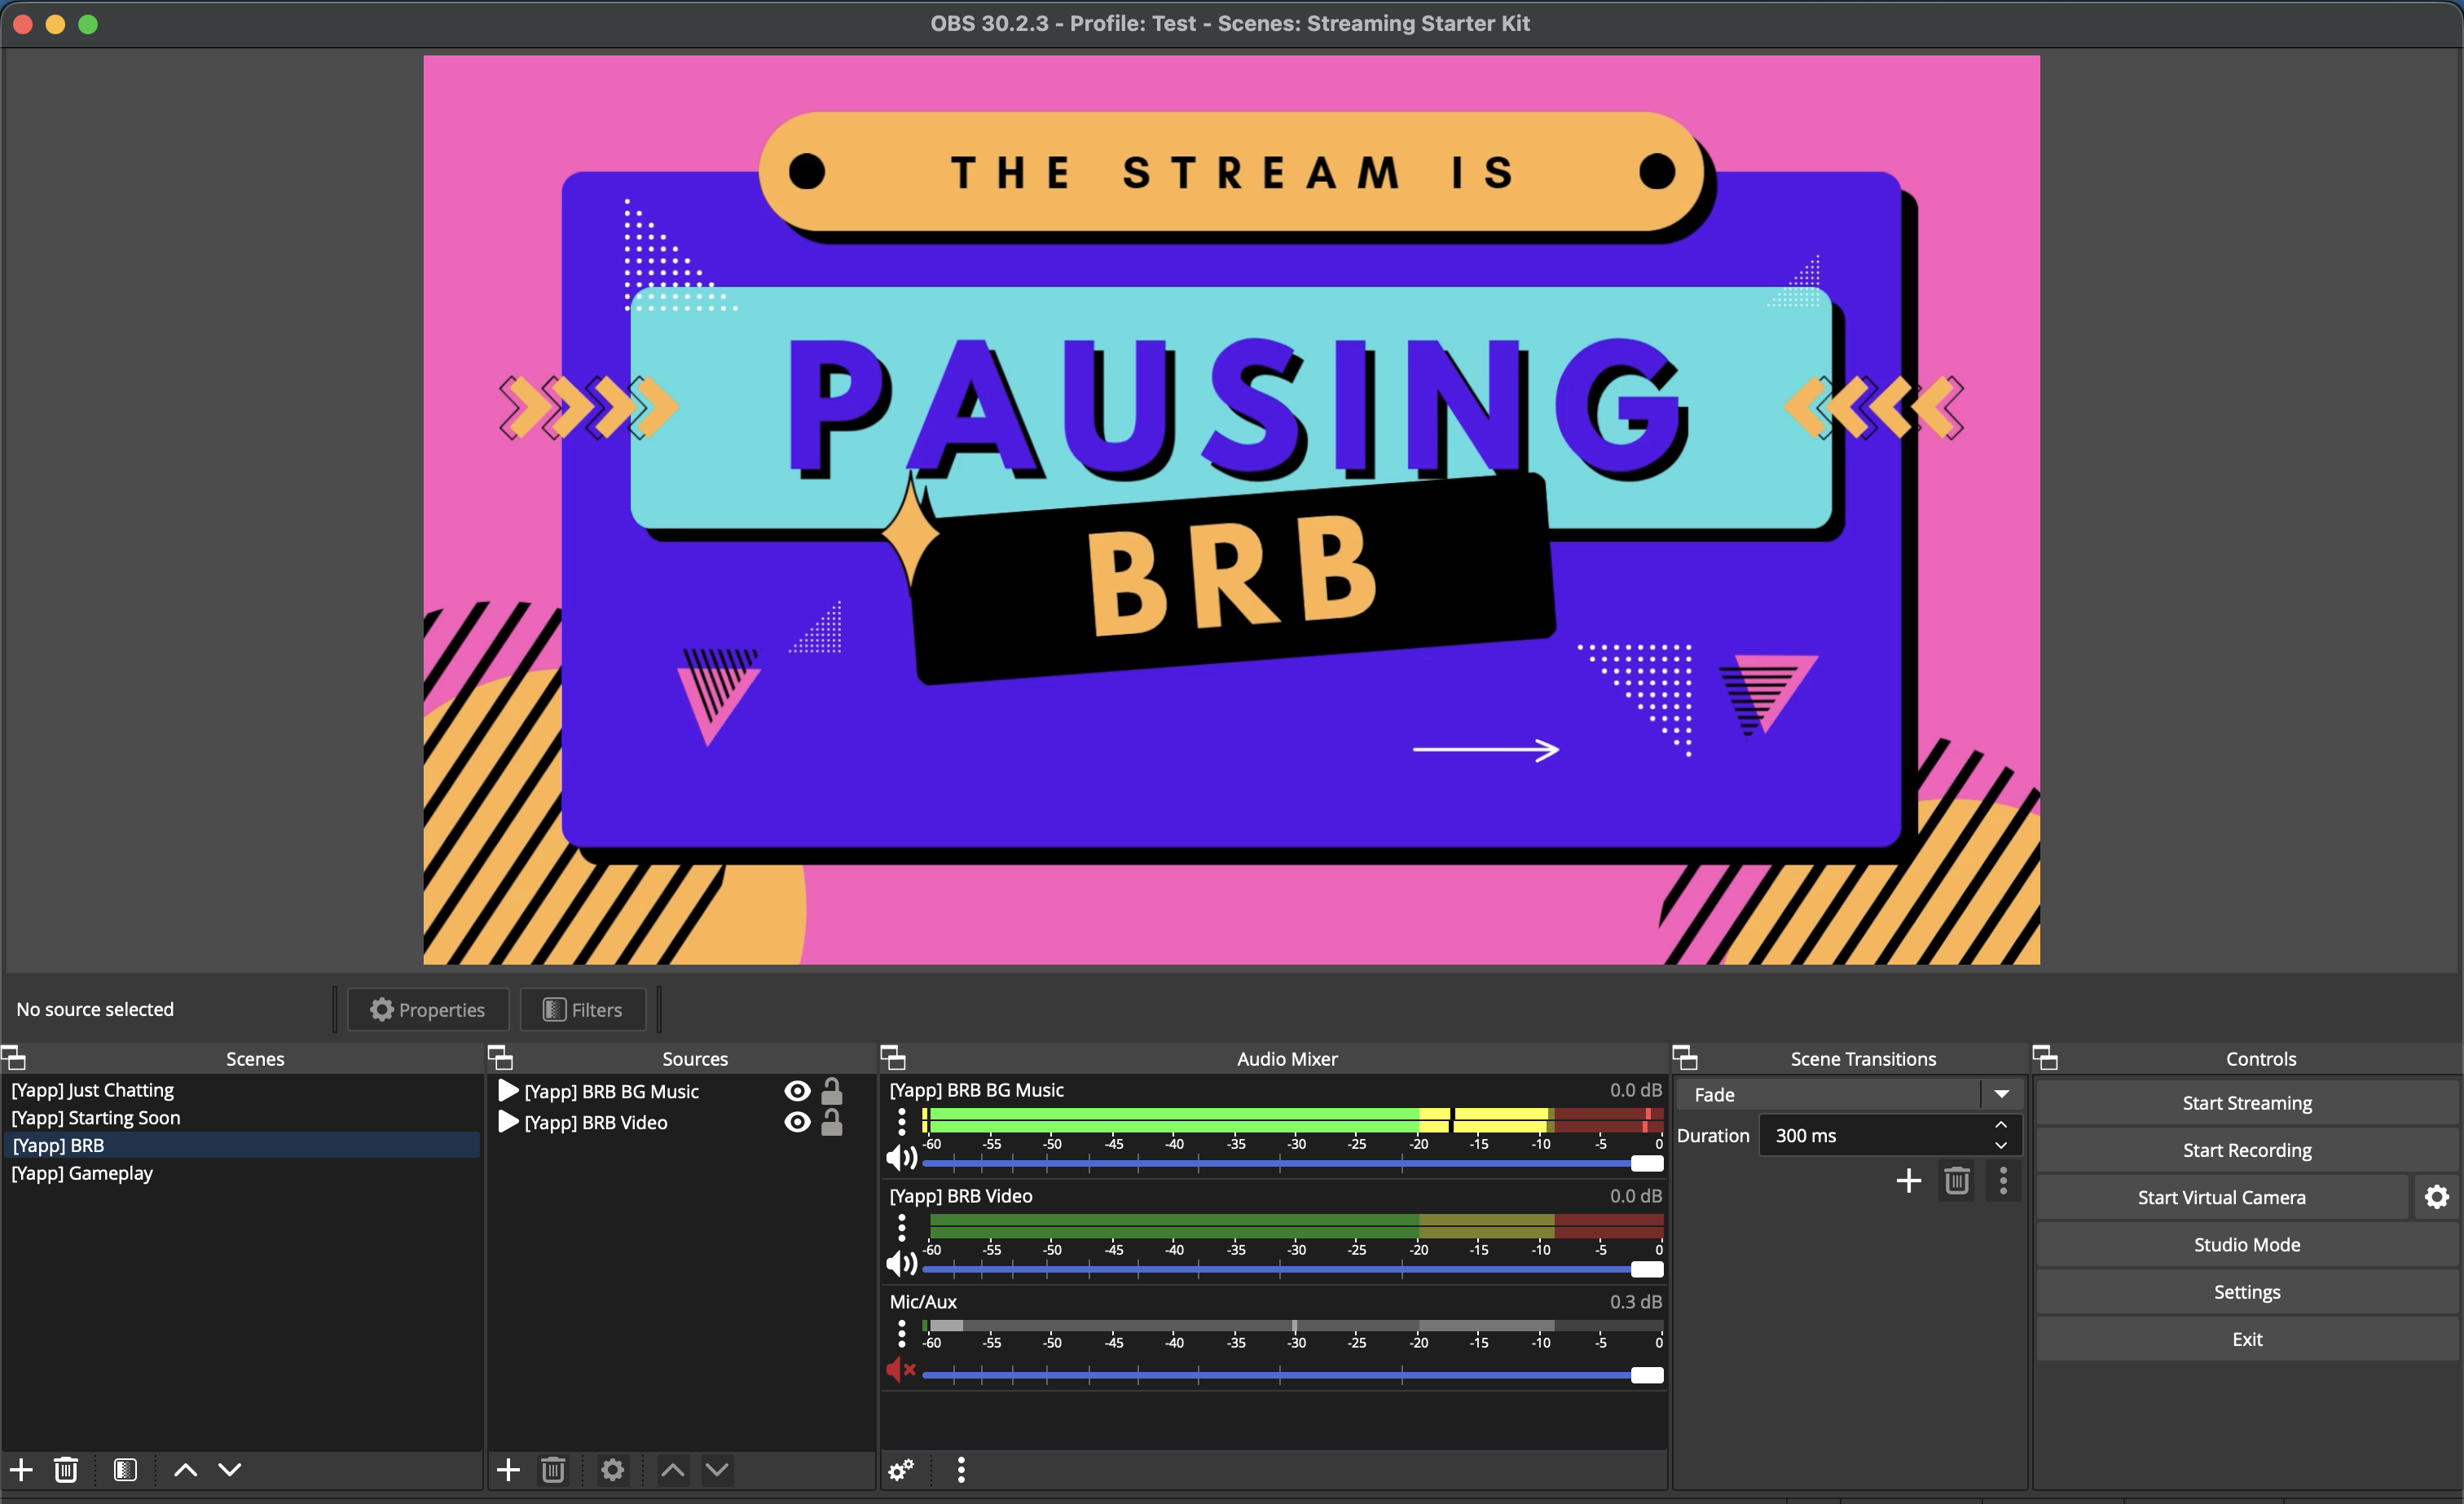Toggle visibility of BRB Video source
Viewport: 2464px width, 1504px height.
797,1122
